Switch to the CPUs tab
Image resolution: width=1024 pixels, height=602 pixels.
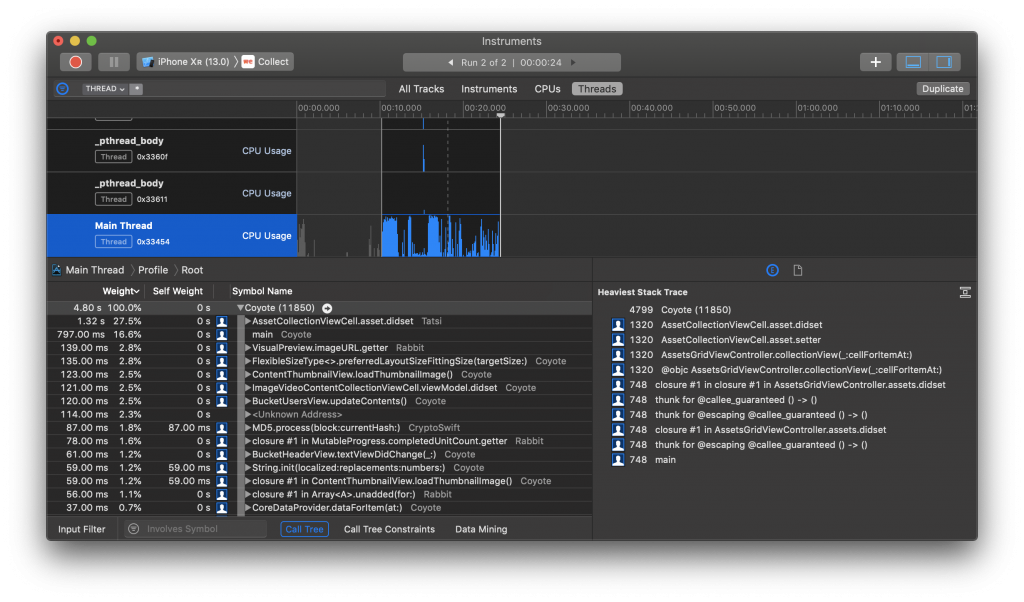click(x=547, y=89)
